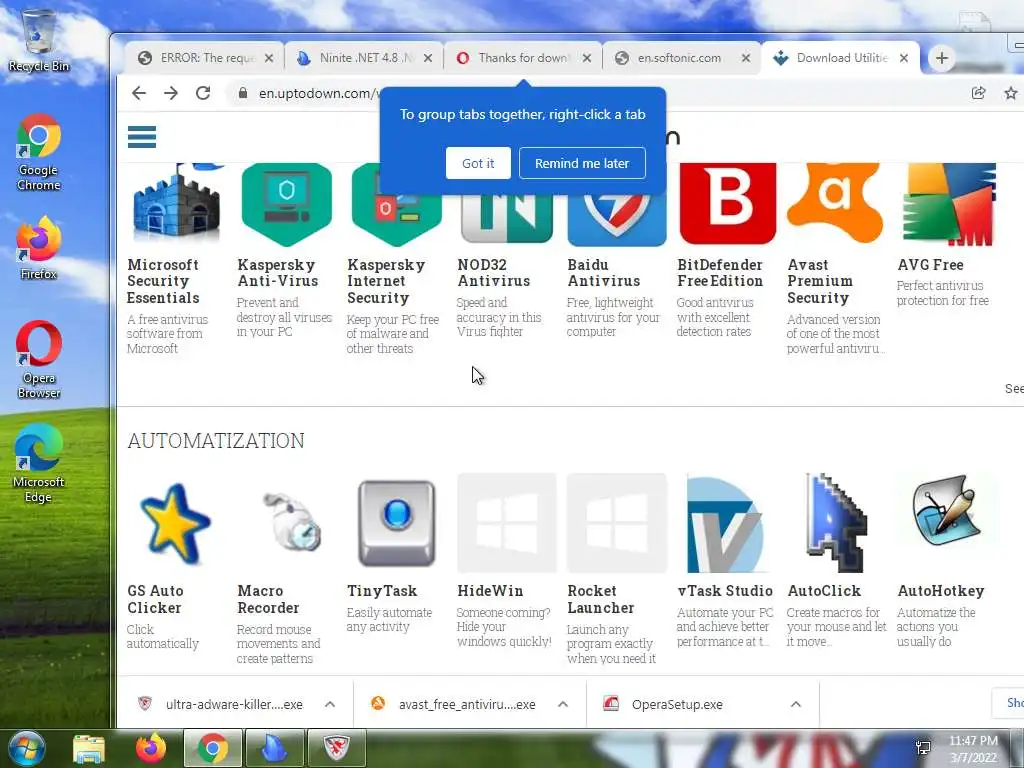Screen dimensions: 1024x768
Task: Open the AutoHotkey title link
Action: click(940, 591)
